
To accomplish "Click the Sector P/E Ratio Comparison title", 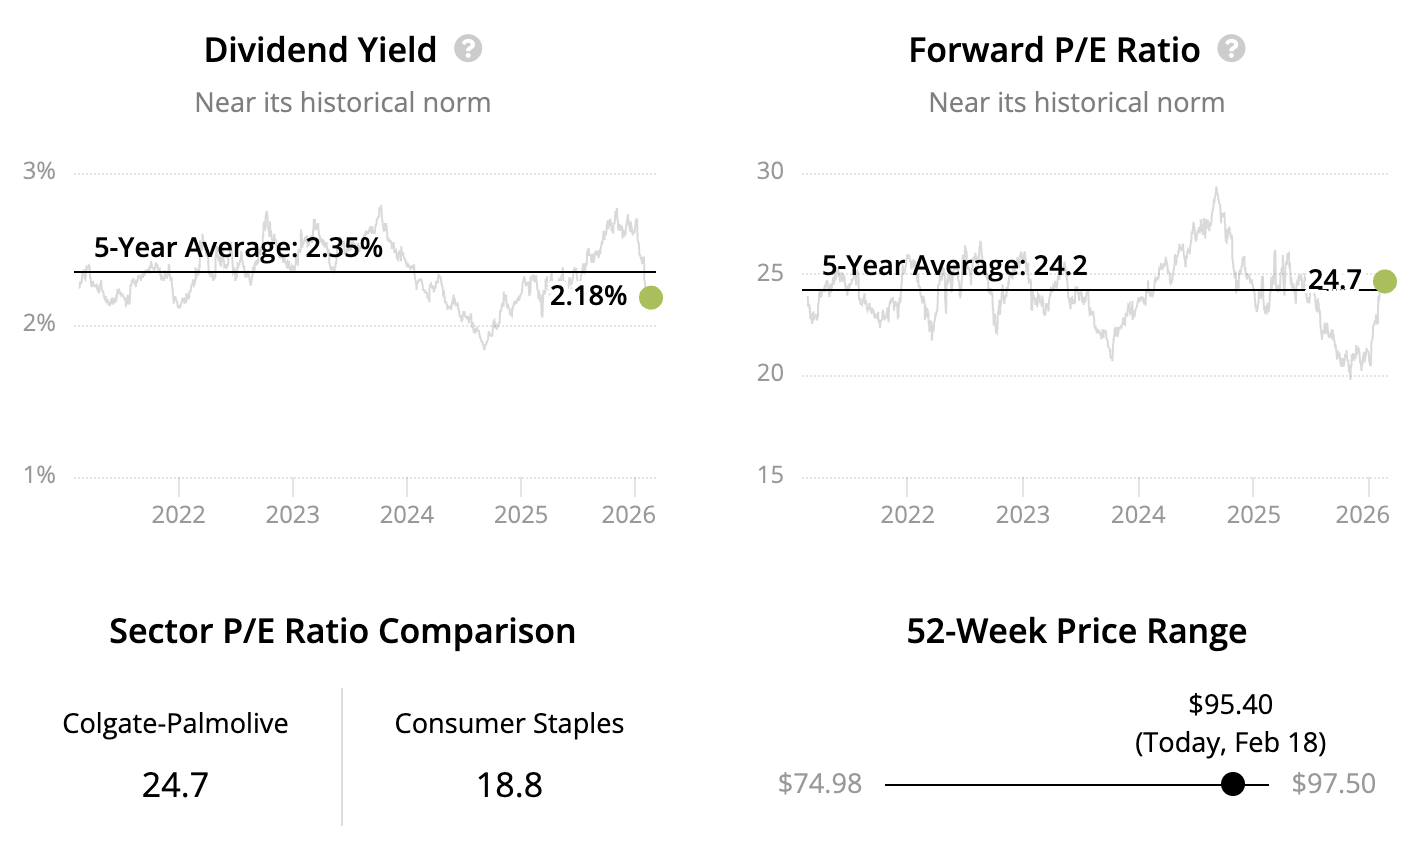I will point(342,632).
